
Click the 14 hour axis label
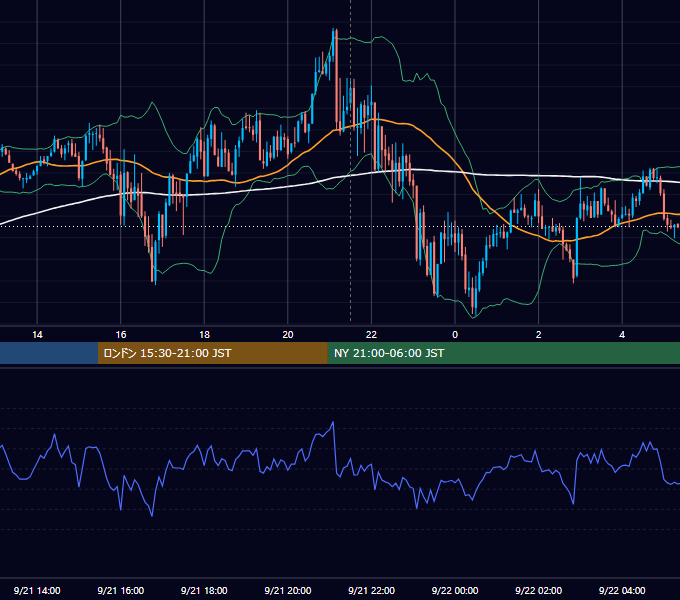tap(37, 335)
